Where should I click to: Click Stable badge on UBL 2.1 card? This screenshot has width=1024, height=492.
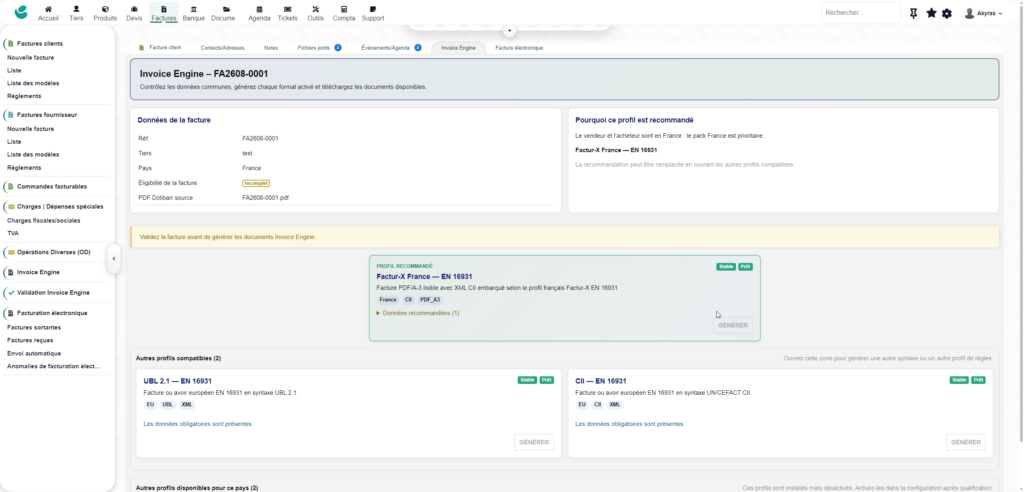click(x=527, y=380)
